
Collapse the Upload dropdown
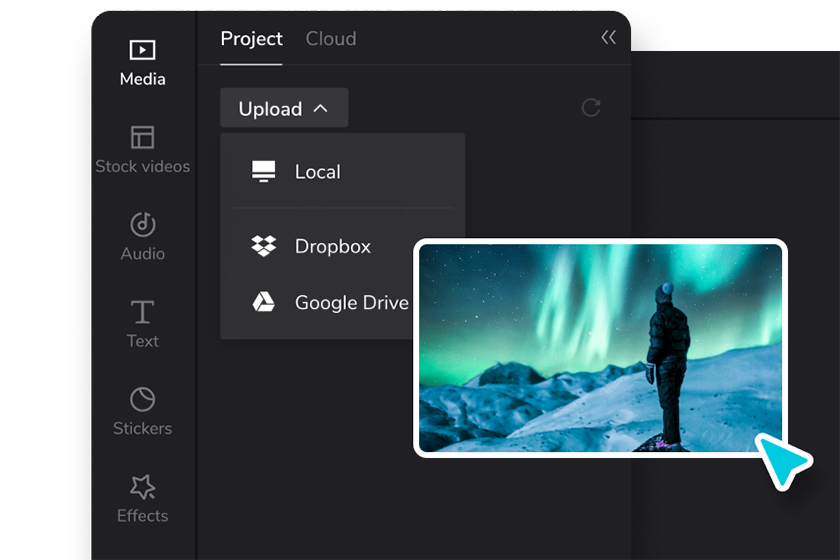[x=284, y=108]
